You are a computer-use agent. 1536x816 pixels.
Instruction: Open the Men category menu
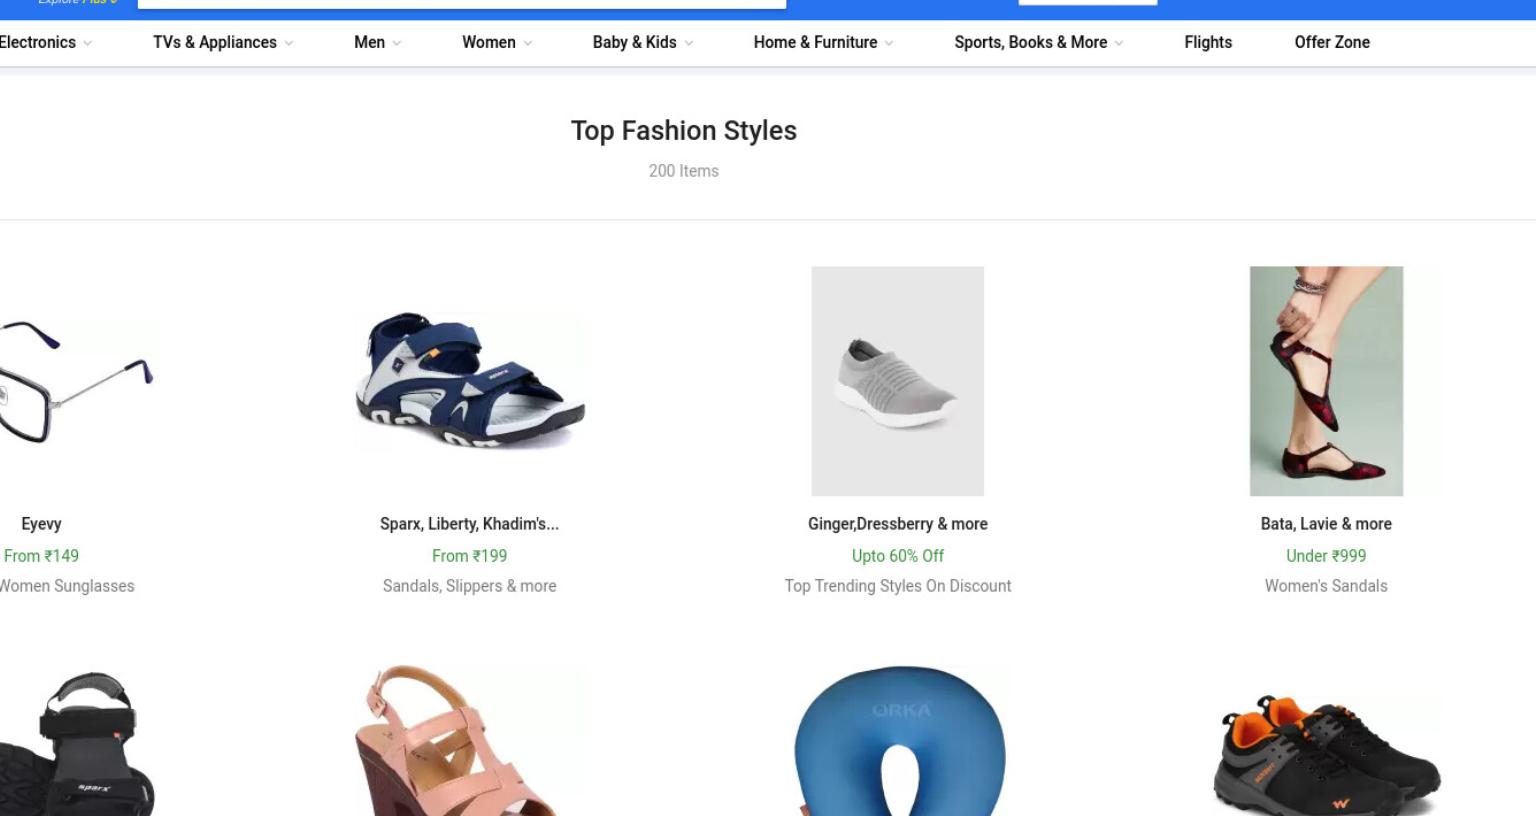pyautogui.click(x=369, y=42)
